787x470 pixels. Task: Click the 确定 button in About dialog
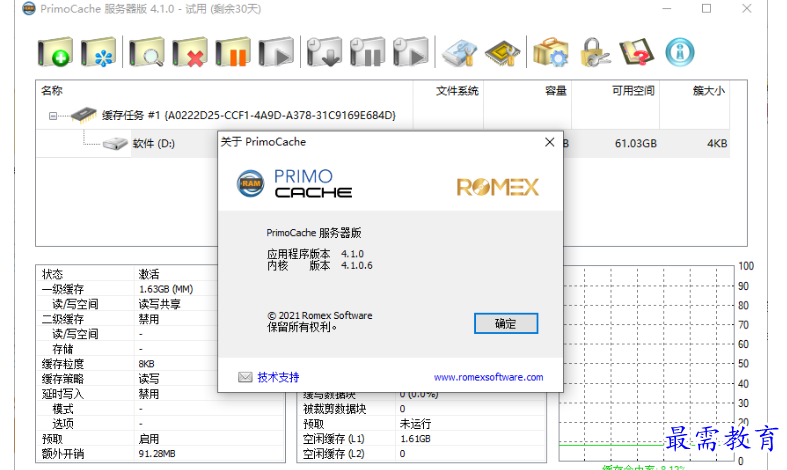506,323
